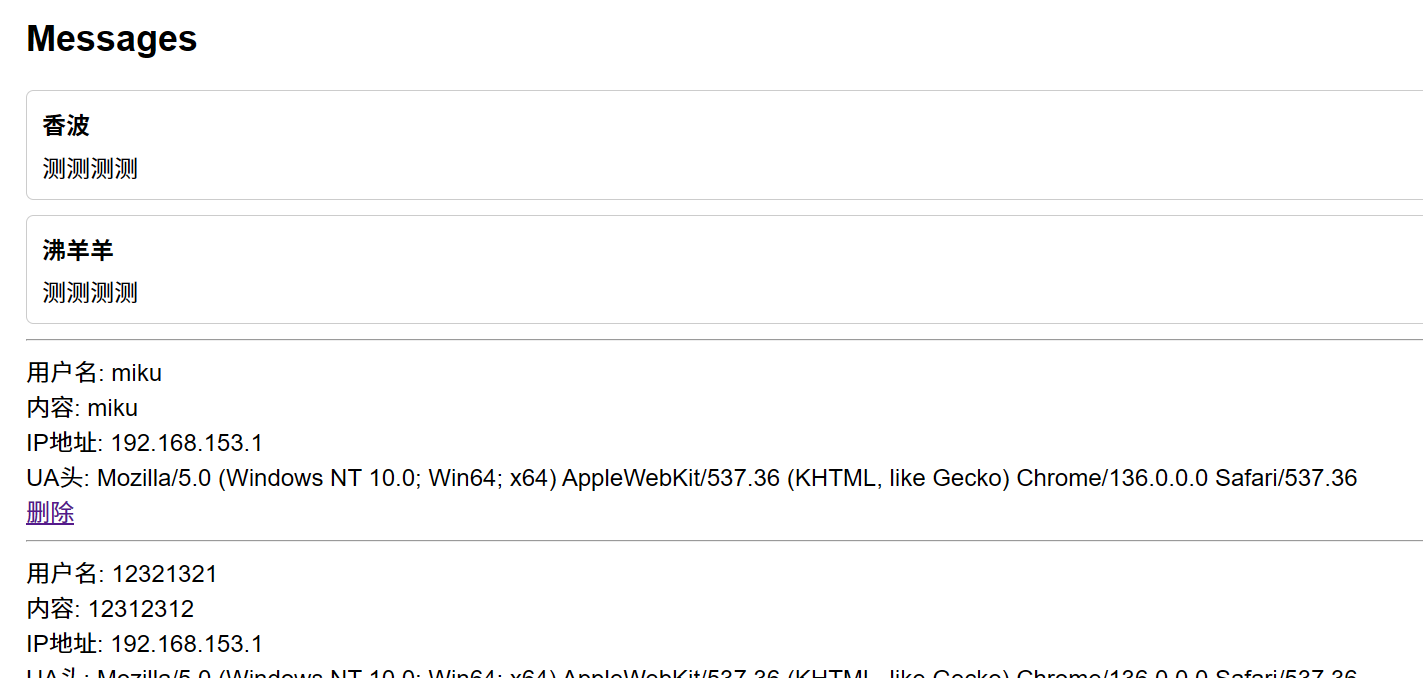Click the IP address in 12321321's entry
Viewport: 1423px width, 678px height.
[x=186, y=644]
